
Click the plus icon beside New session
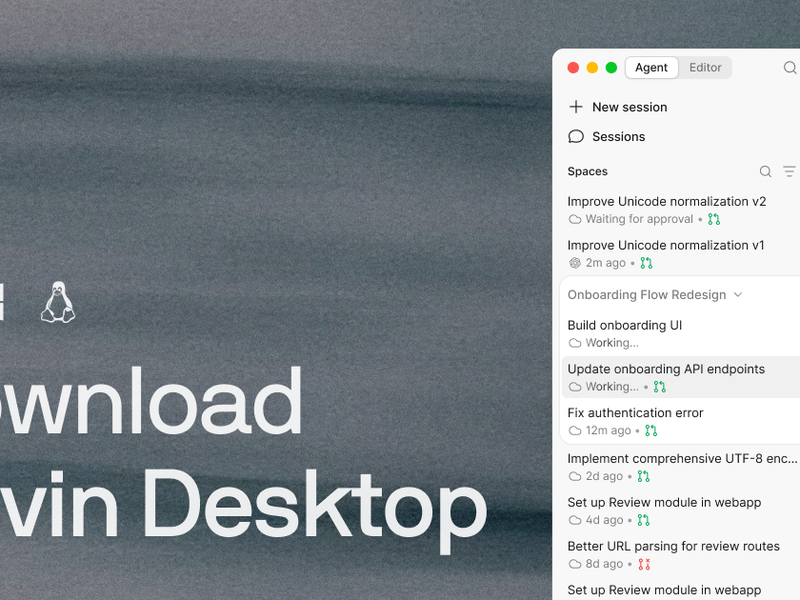coord(576,107)
